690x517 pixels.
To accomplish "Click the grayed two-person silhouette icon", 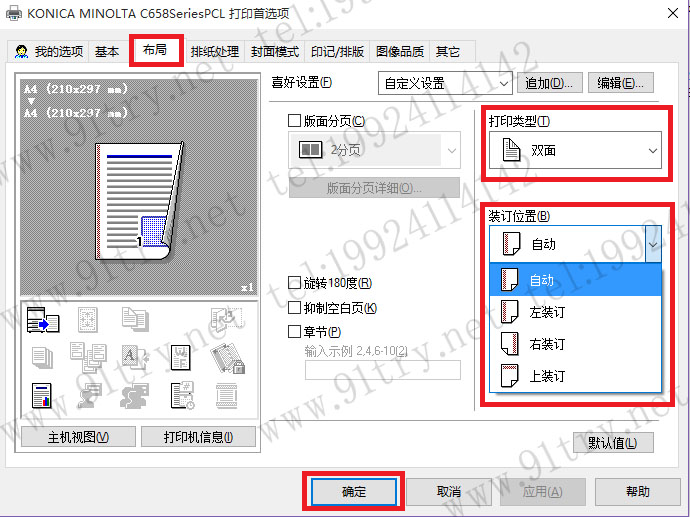I will point(135,395).
